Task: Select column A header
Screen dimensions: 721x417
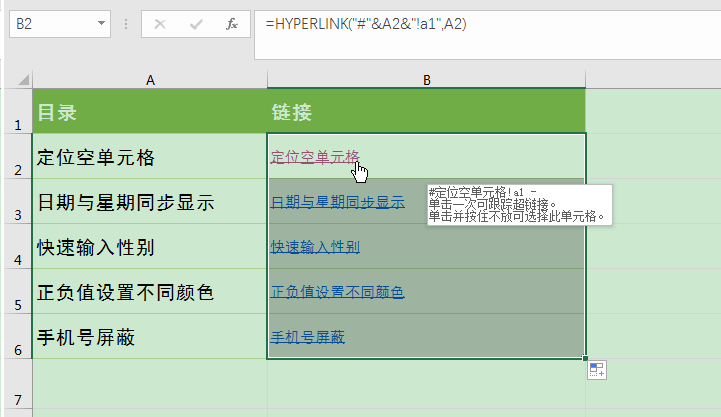Action: [150, 80]
